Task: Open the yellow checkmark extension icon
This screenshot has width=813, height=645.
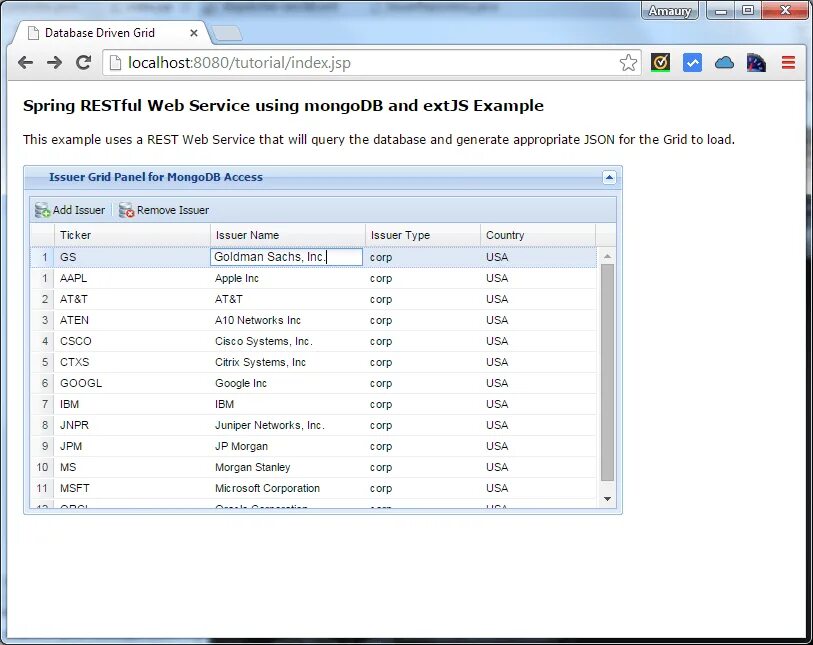Action: click(660, 63)
